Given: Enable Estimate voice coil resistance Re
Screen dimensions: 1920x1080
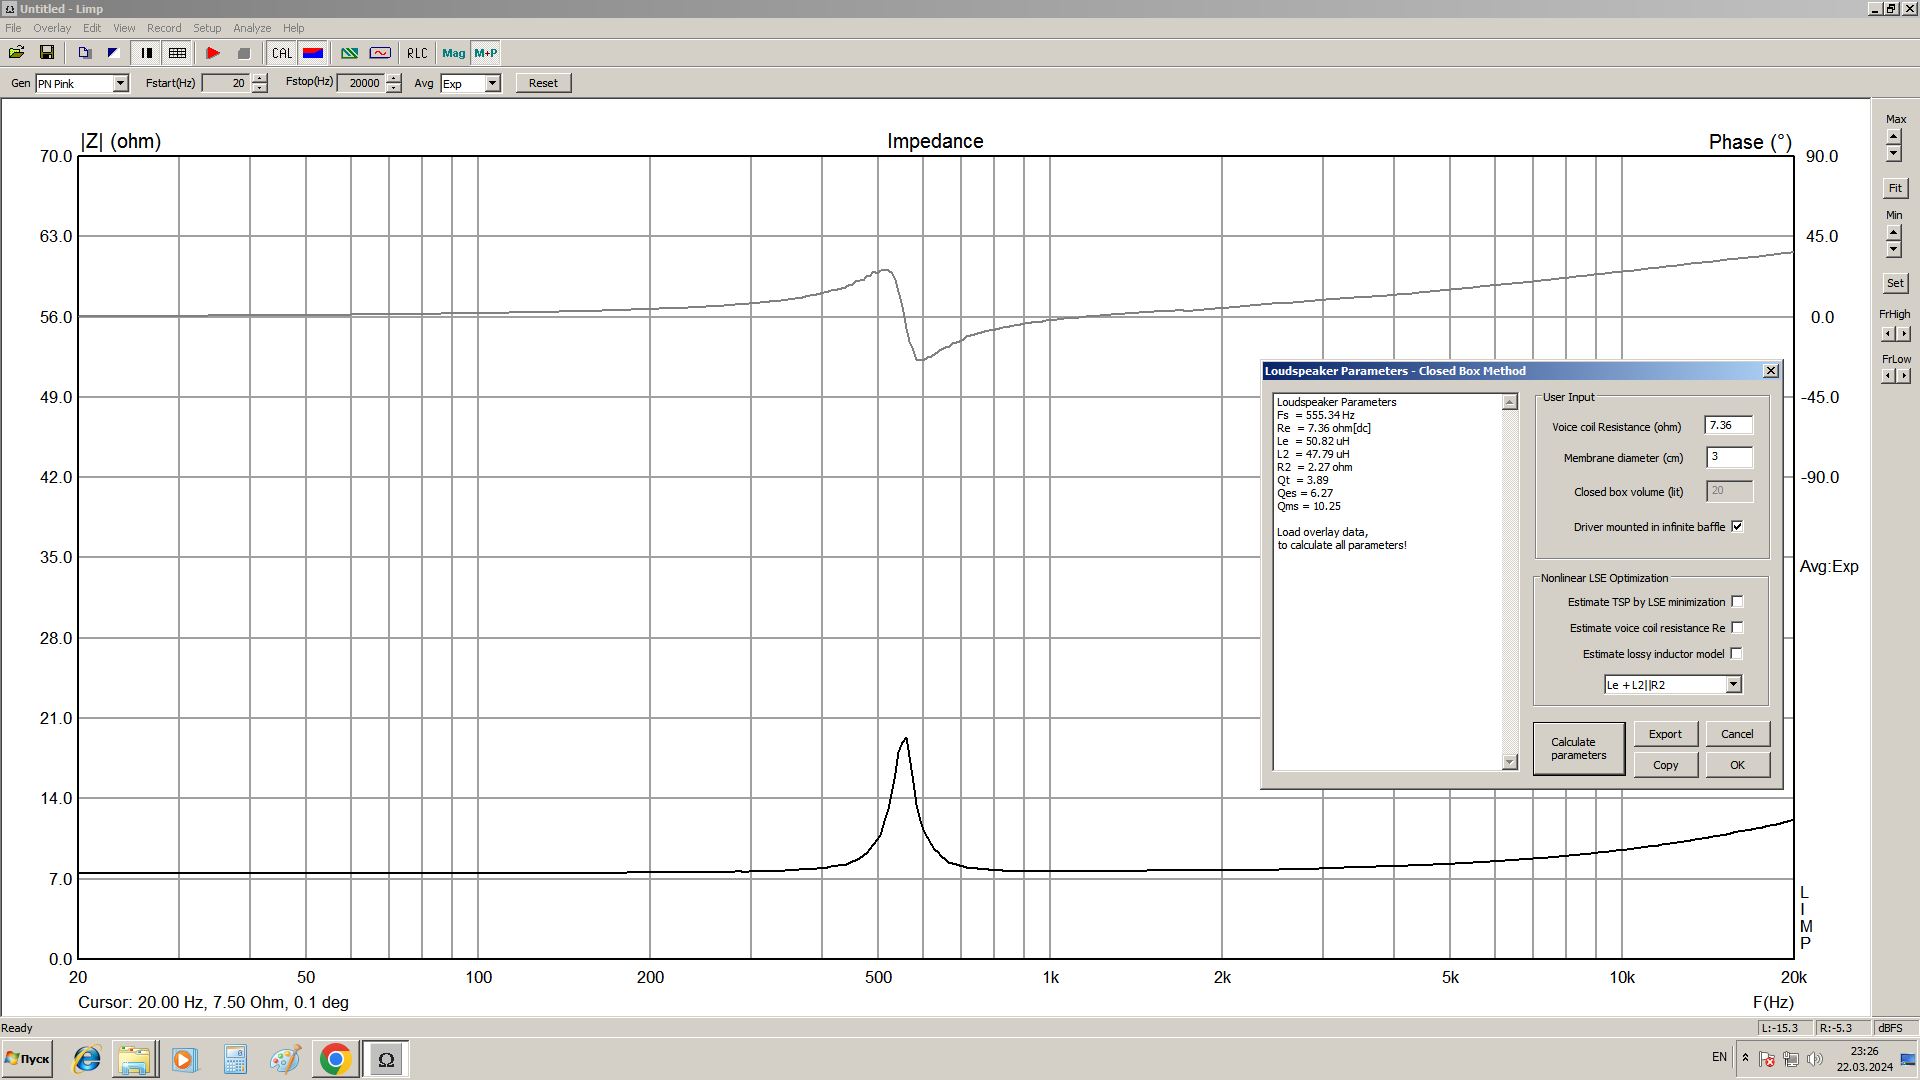Looking at the screenshot, I should click(1737, 628).
